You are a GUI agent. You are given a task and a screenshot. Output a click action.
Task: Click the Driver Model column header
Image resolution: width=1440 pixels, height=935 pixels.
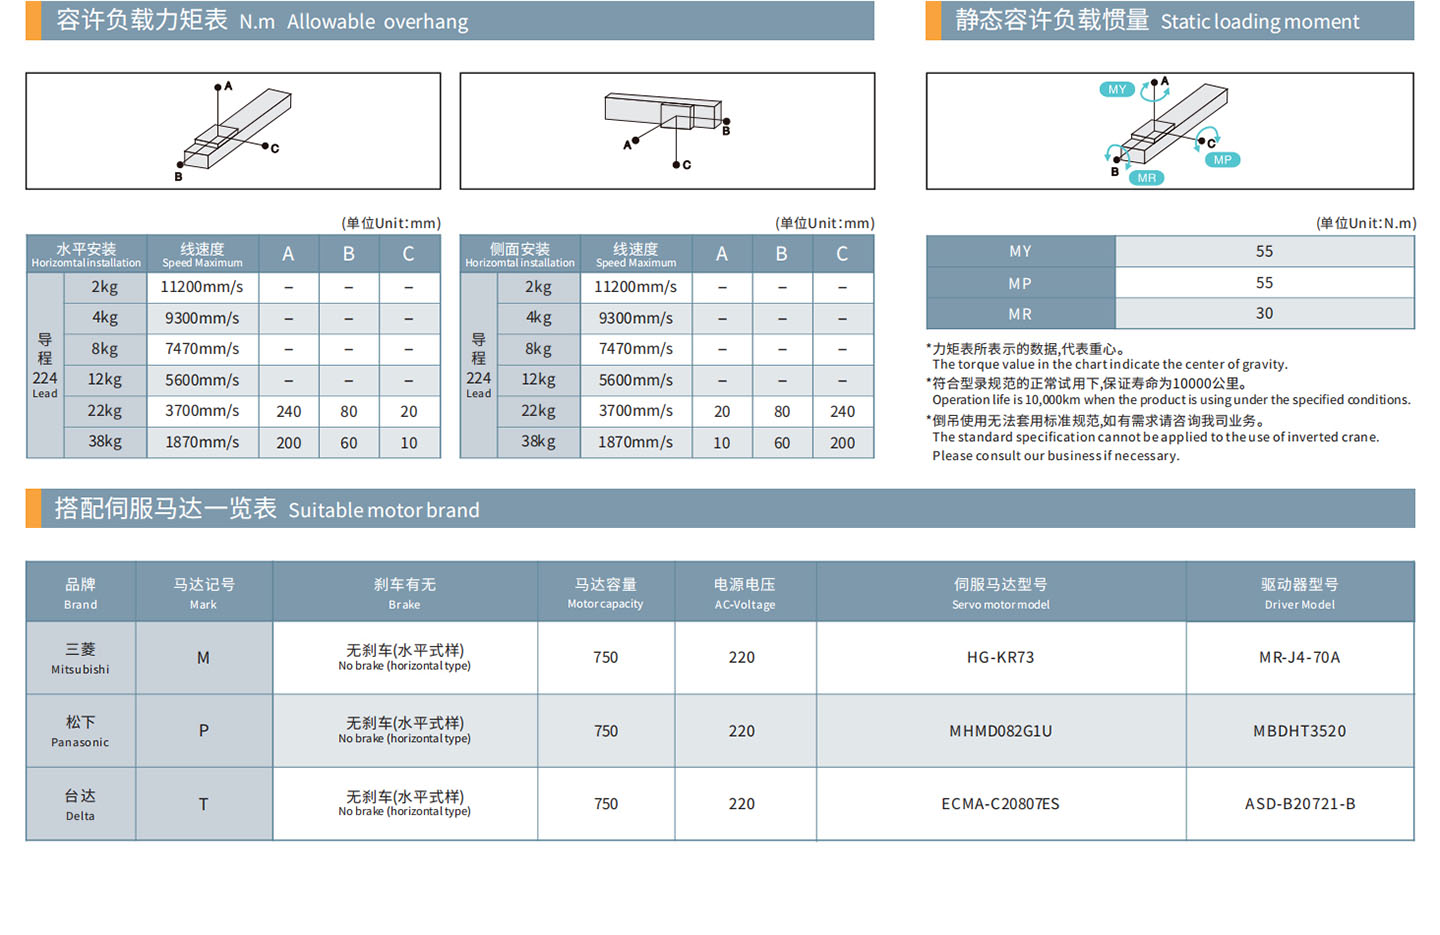coord(1300,592)
